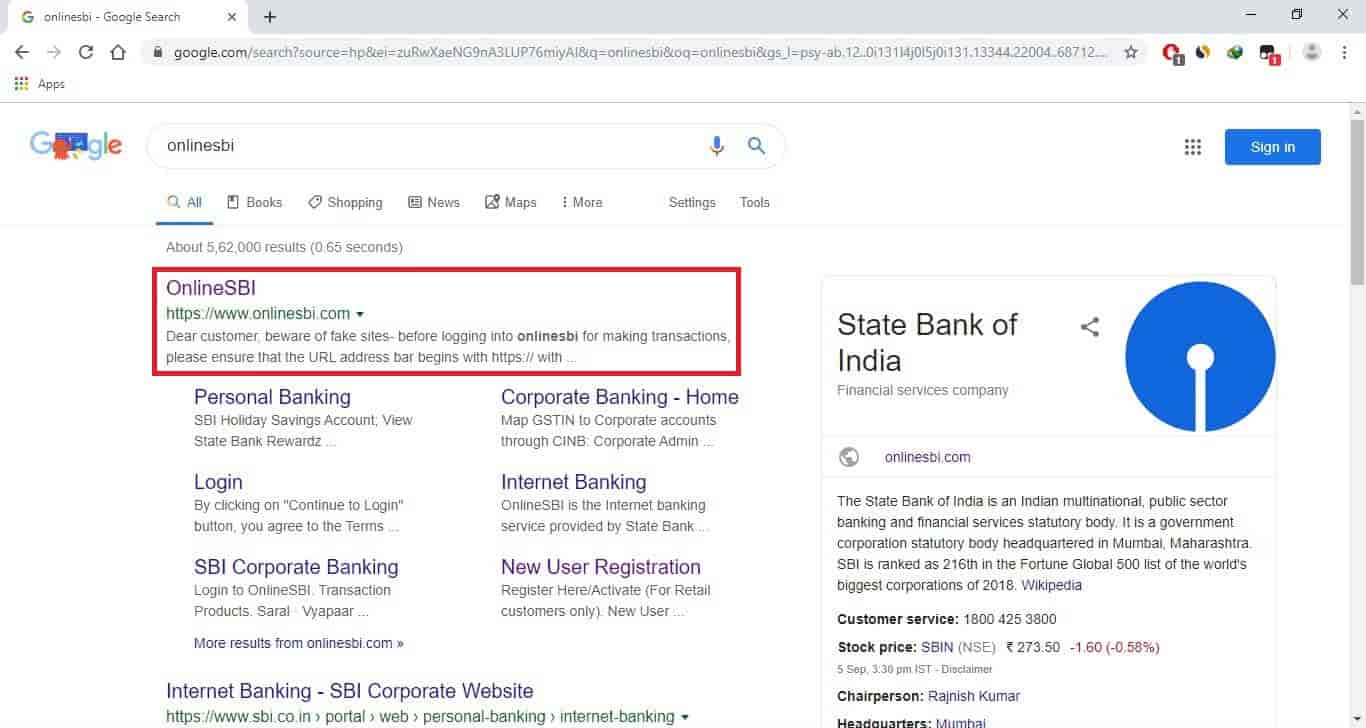This screenshot has height=728, width=1366.
Task: Click the About 5,62,000 results text
Action: tap(284, 247)
